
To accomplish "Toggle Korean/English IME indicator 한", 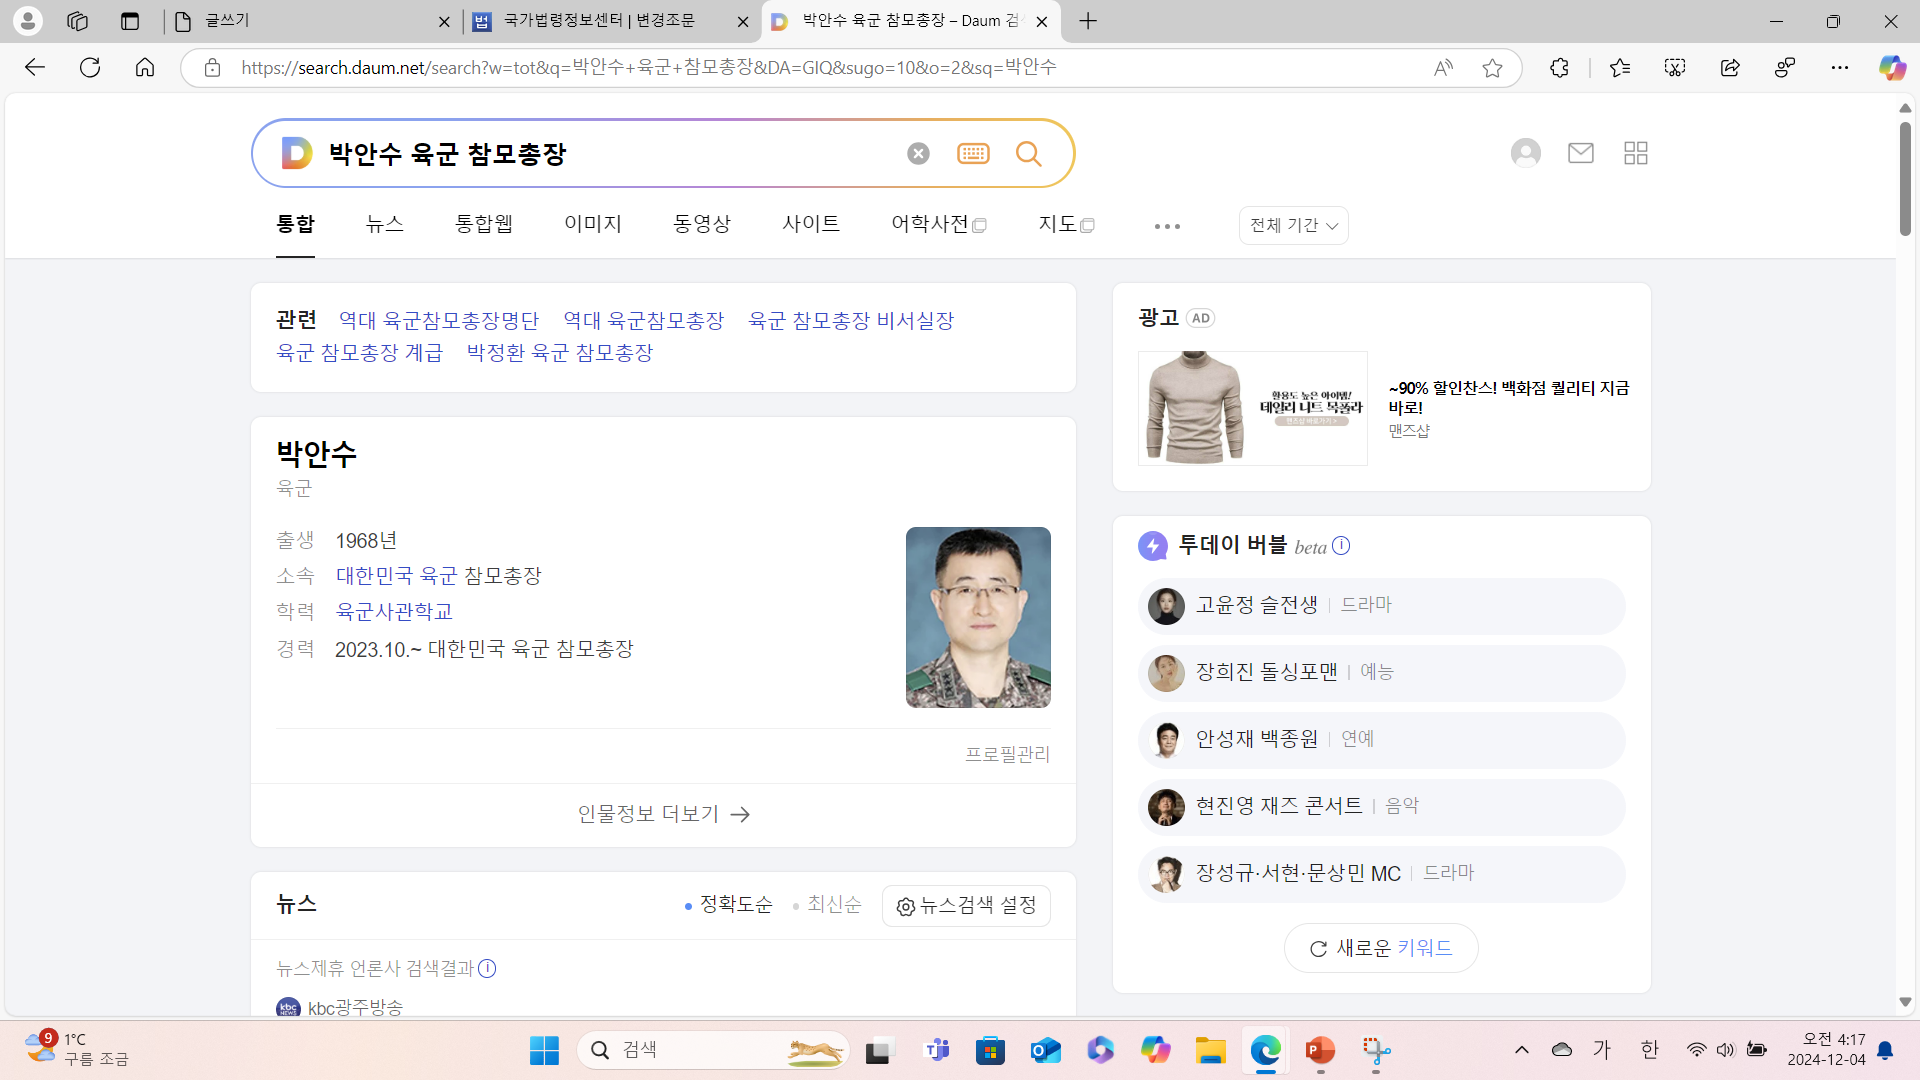I will [1650, 1049].
